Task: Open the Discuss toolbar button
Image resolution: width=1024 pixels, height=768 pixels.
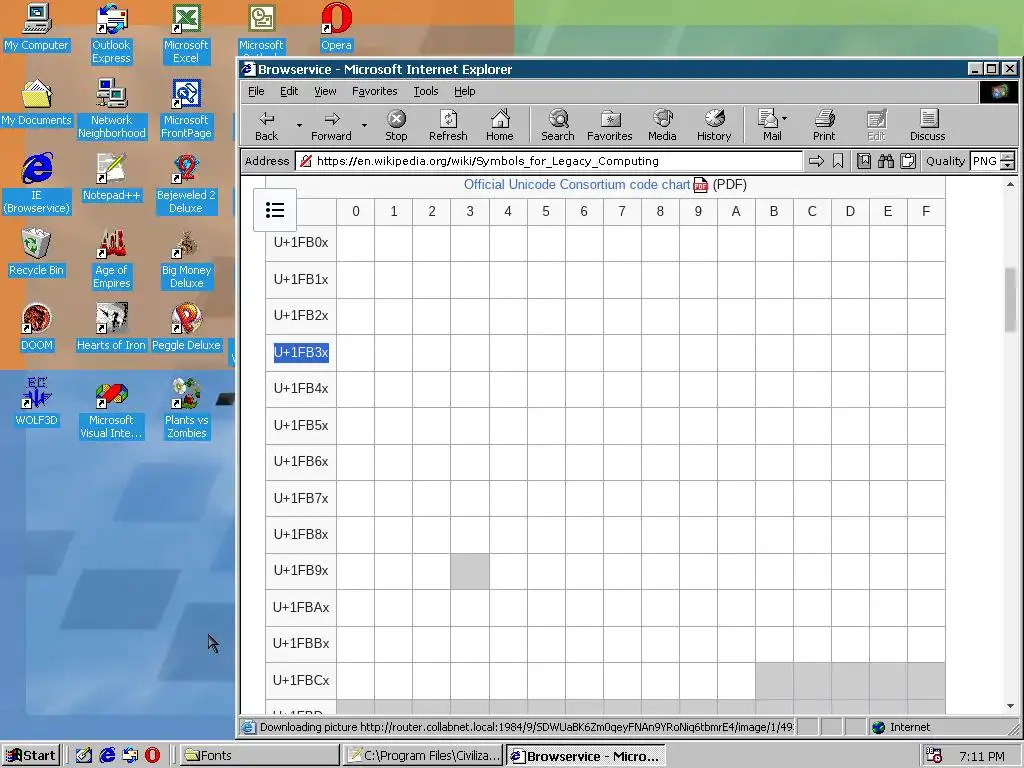Action: (928, 125)
